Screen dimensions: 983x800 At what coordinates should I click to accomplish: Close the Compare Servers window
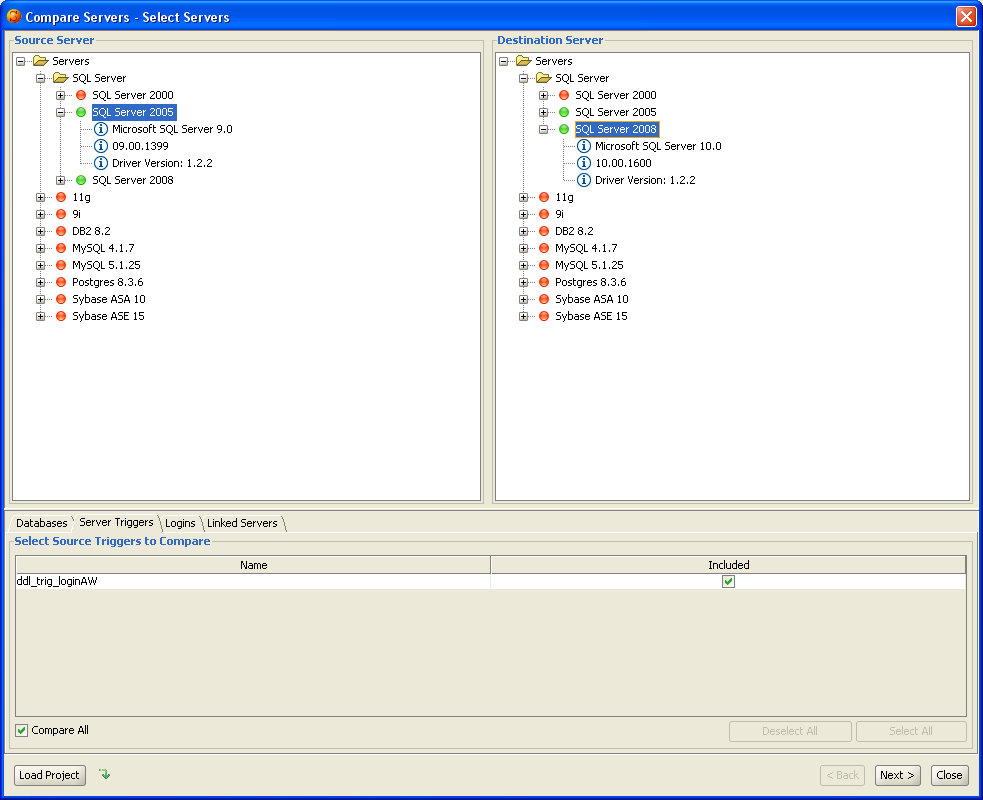[965, 16]
